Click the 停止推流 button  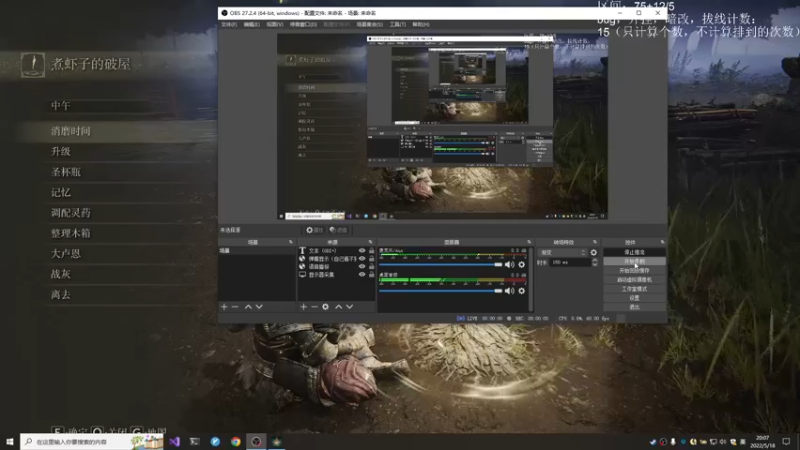tap(634, 252)
